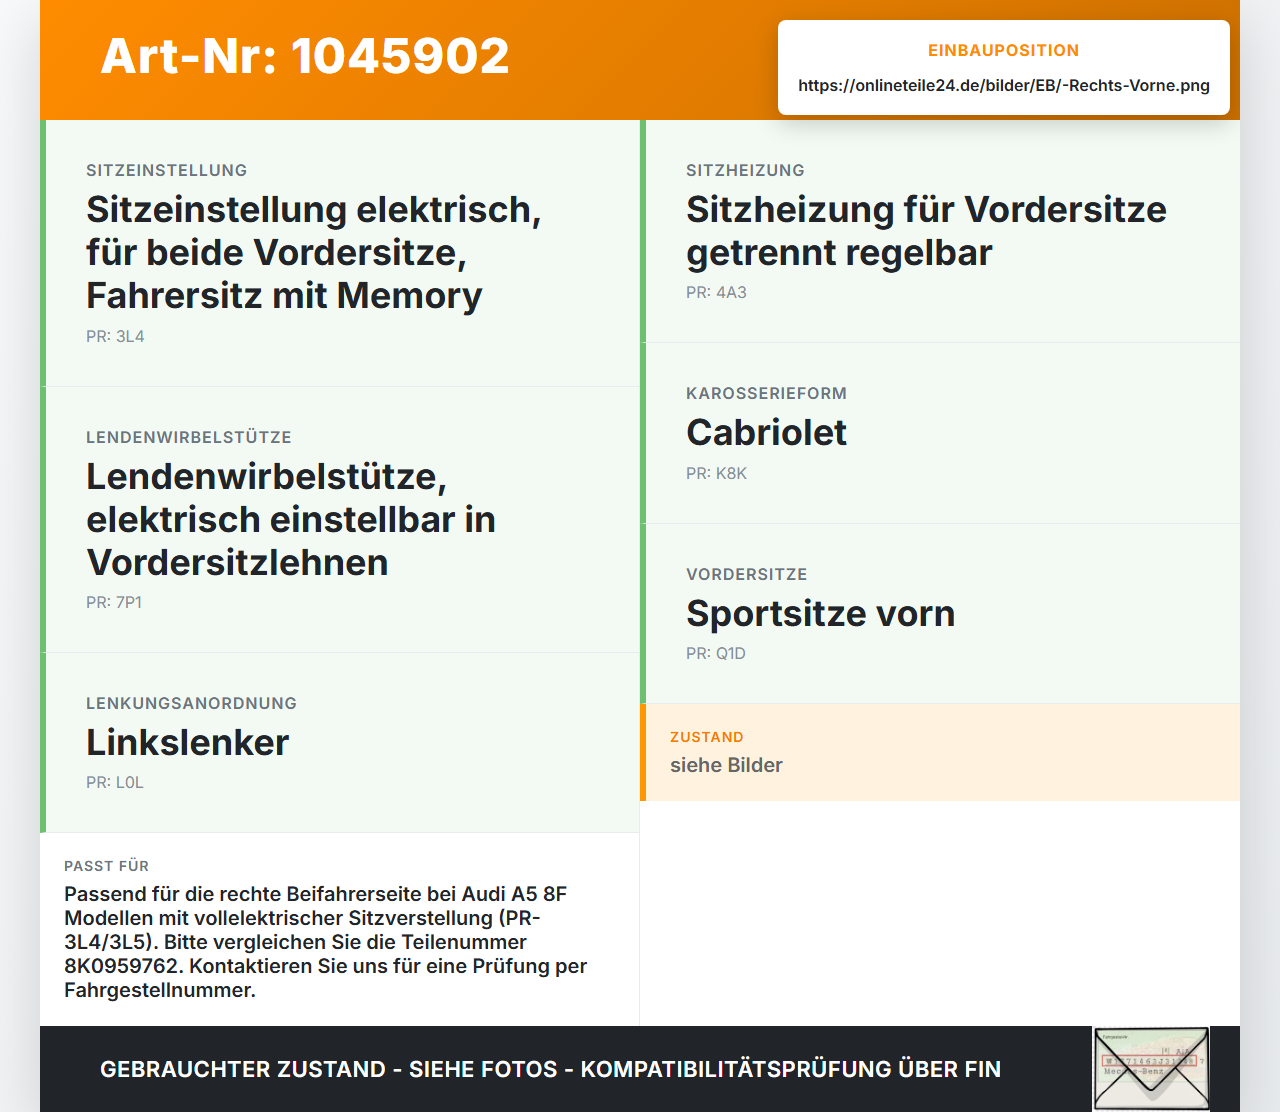Screen dimensions: 1280x1113
Task: Click the PR: Q1D code
Action: pyautogui.click(x=716, y=653)
